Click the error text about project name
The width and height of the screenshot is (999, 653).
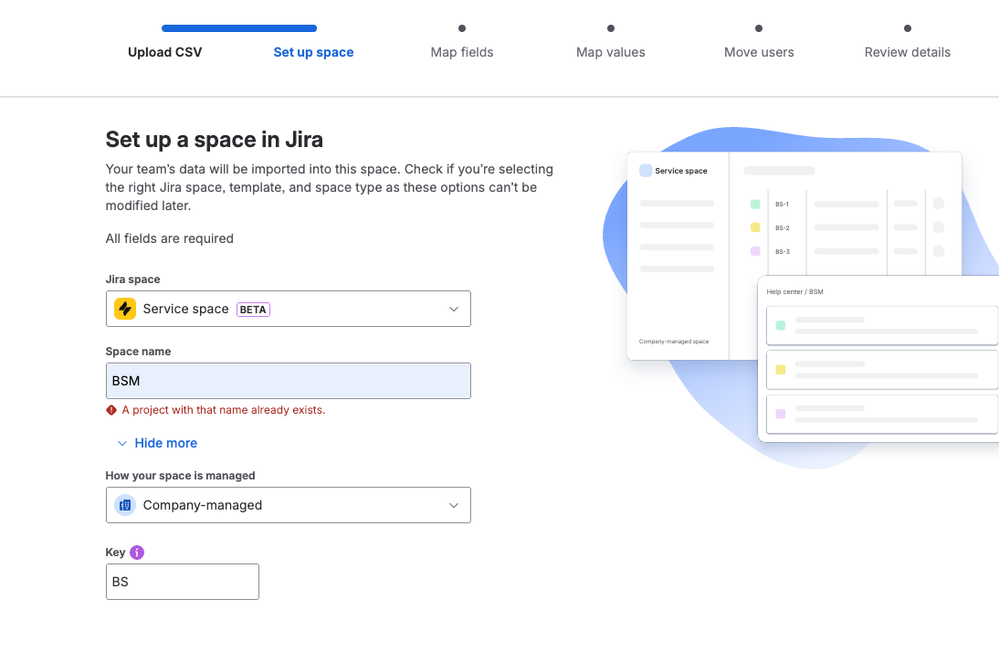224,410
